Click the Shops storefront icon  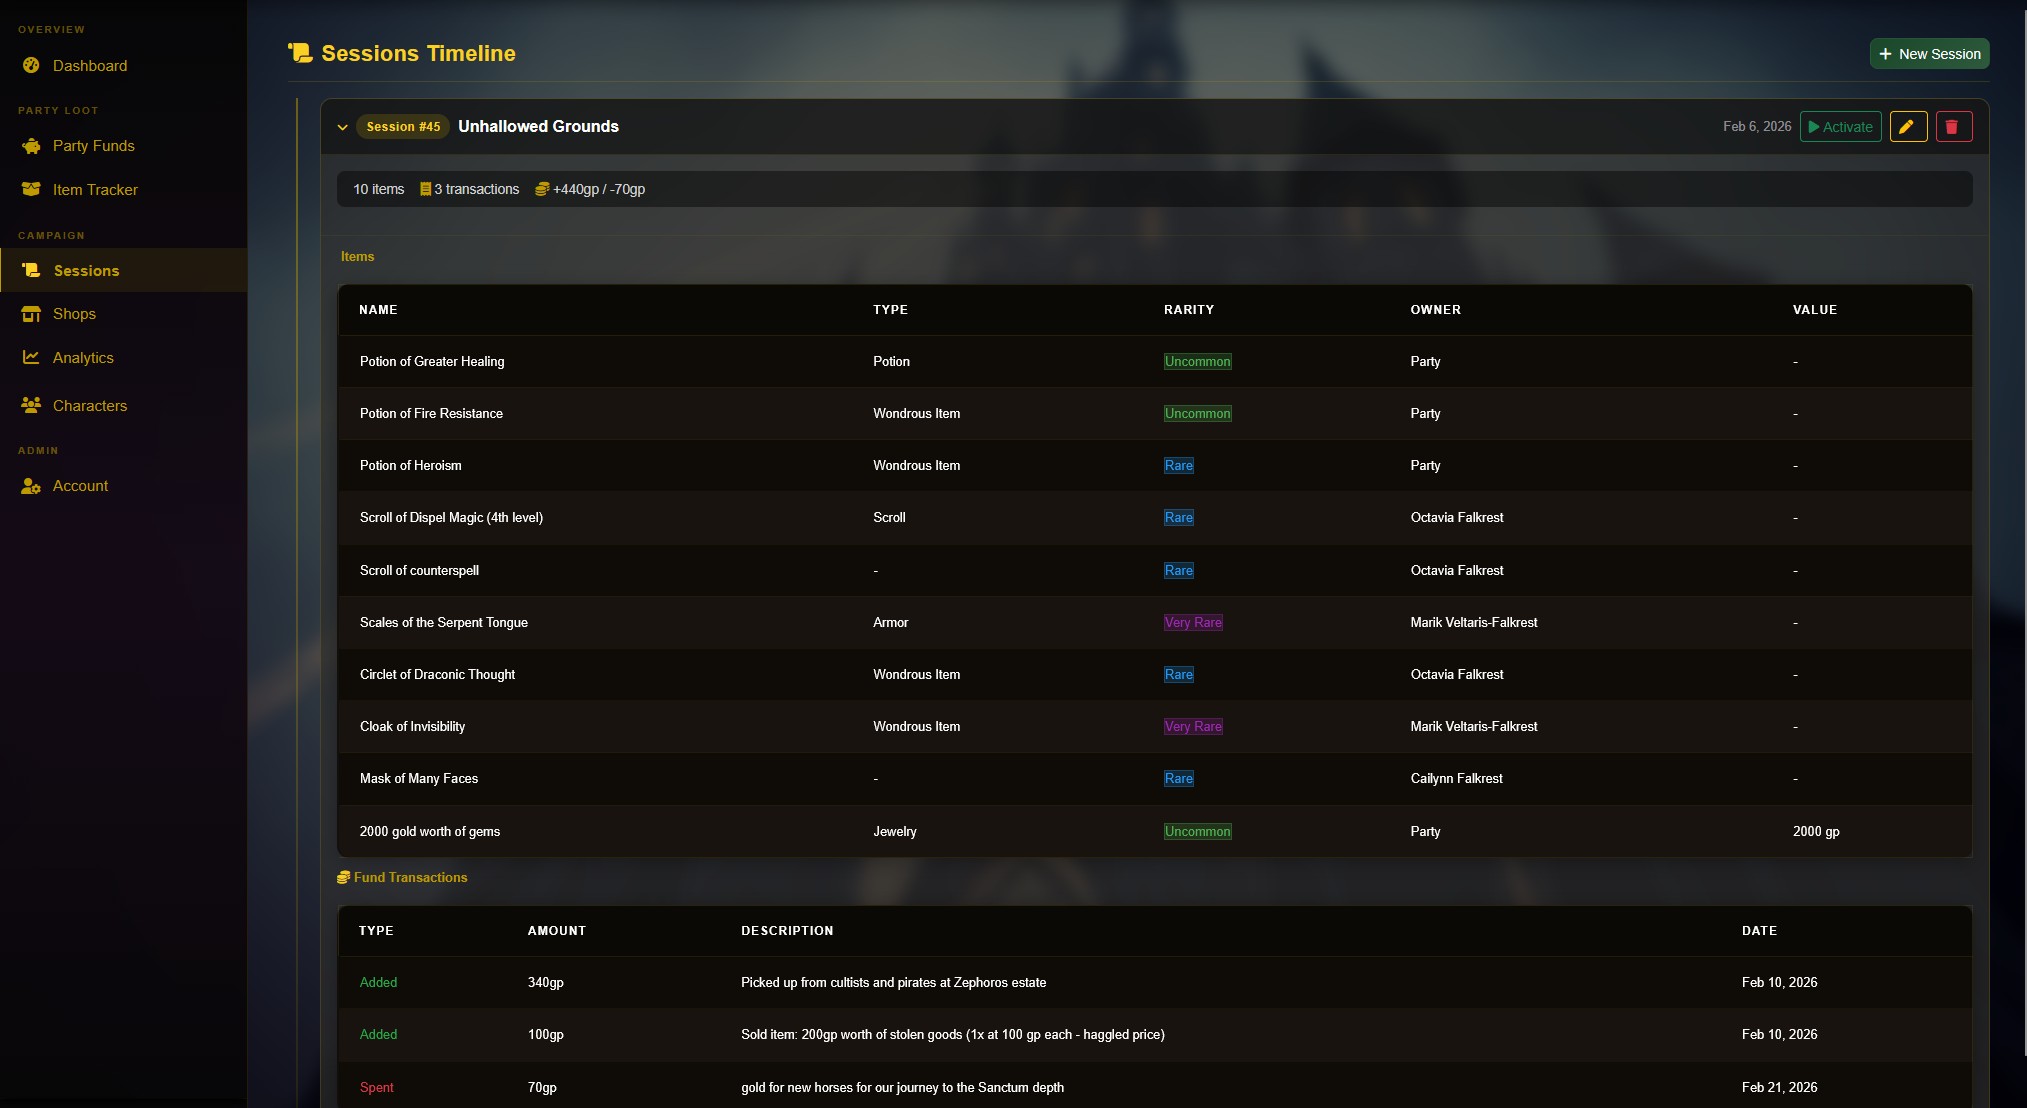31,314
